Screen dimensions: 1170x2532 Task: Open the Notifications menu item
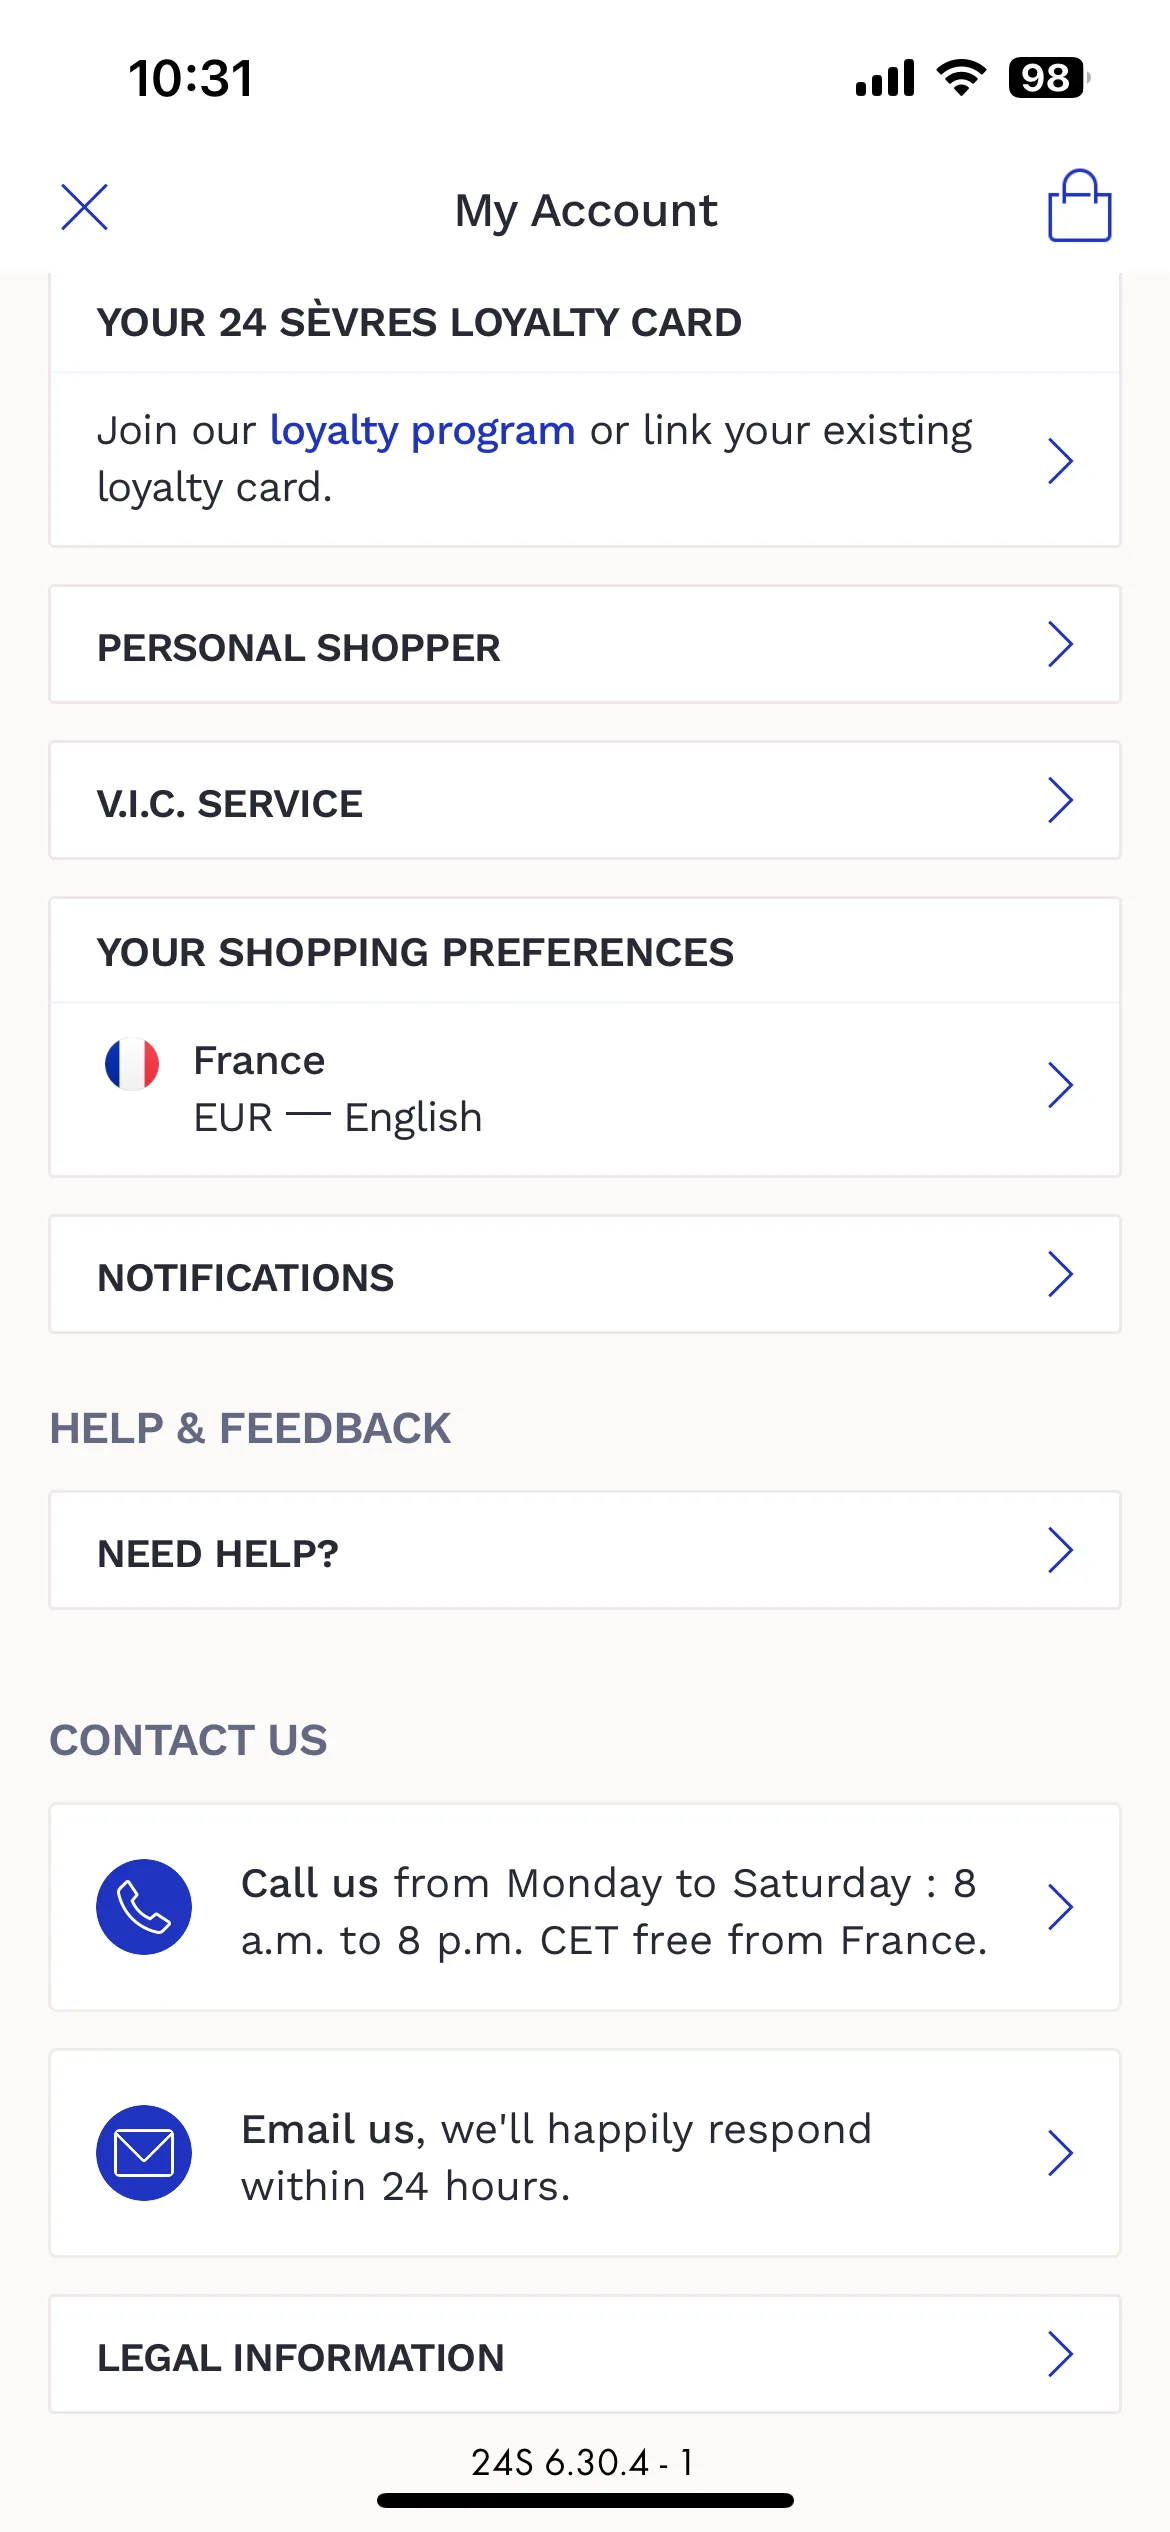(x=585, y=1274)
